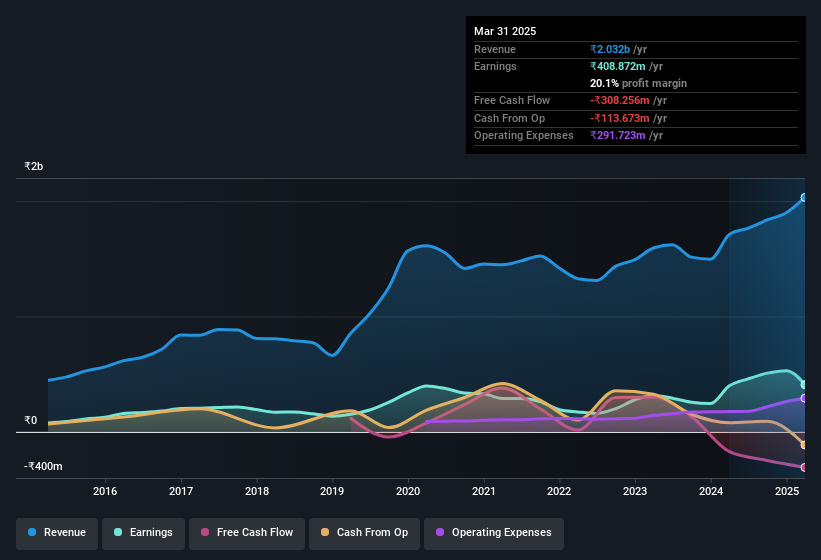
Task: Click the teal Earnings legend dot
Action: (x=118, y=532)
